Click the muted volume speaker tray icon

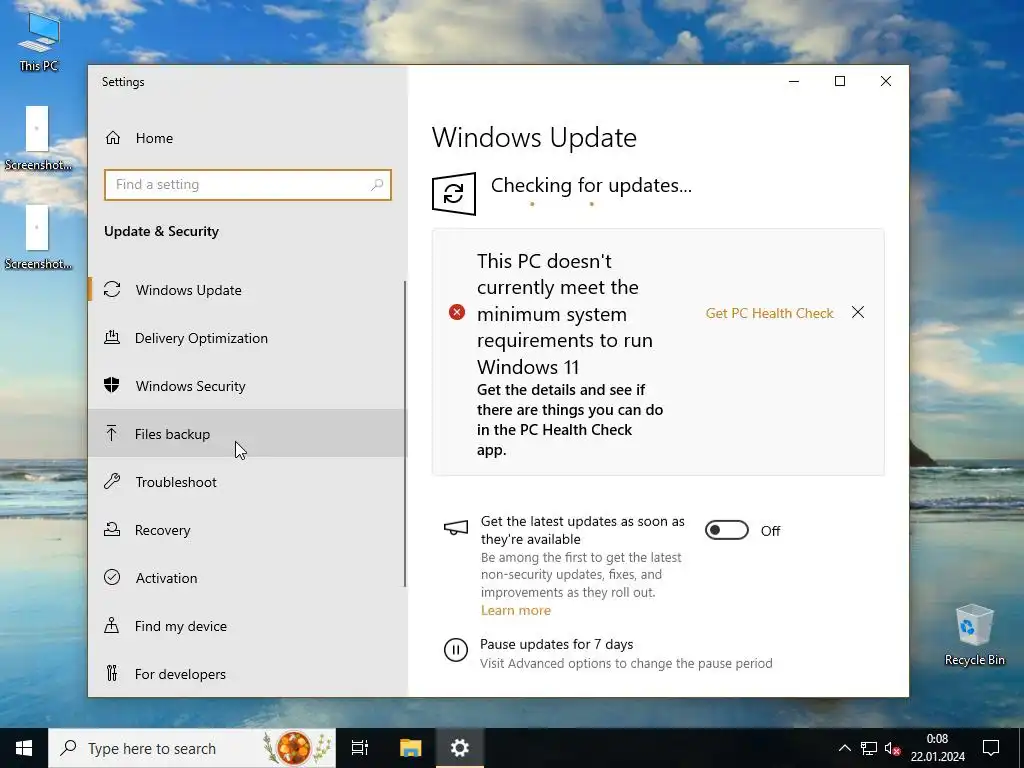point(893,748)
